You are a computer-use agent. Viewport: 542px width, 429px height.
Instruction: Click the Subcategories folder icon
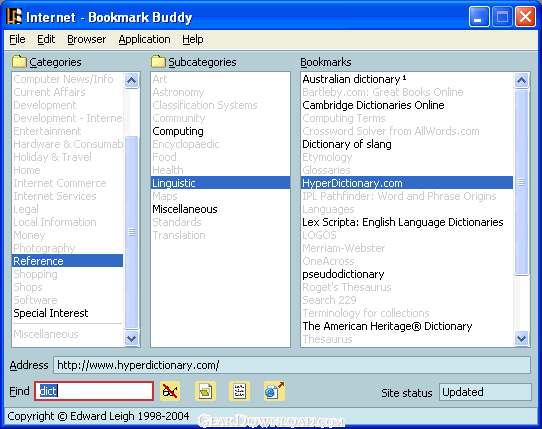(158, 62)
